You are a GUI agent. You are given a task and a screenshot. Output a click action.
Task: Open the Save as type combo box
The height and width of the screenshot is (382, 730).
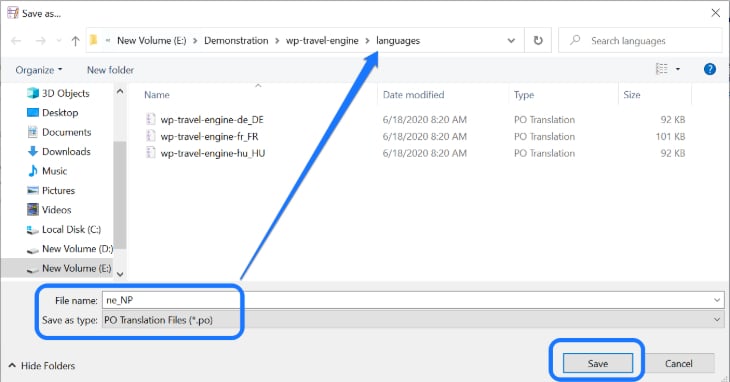click(x=413, y=320)
